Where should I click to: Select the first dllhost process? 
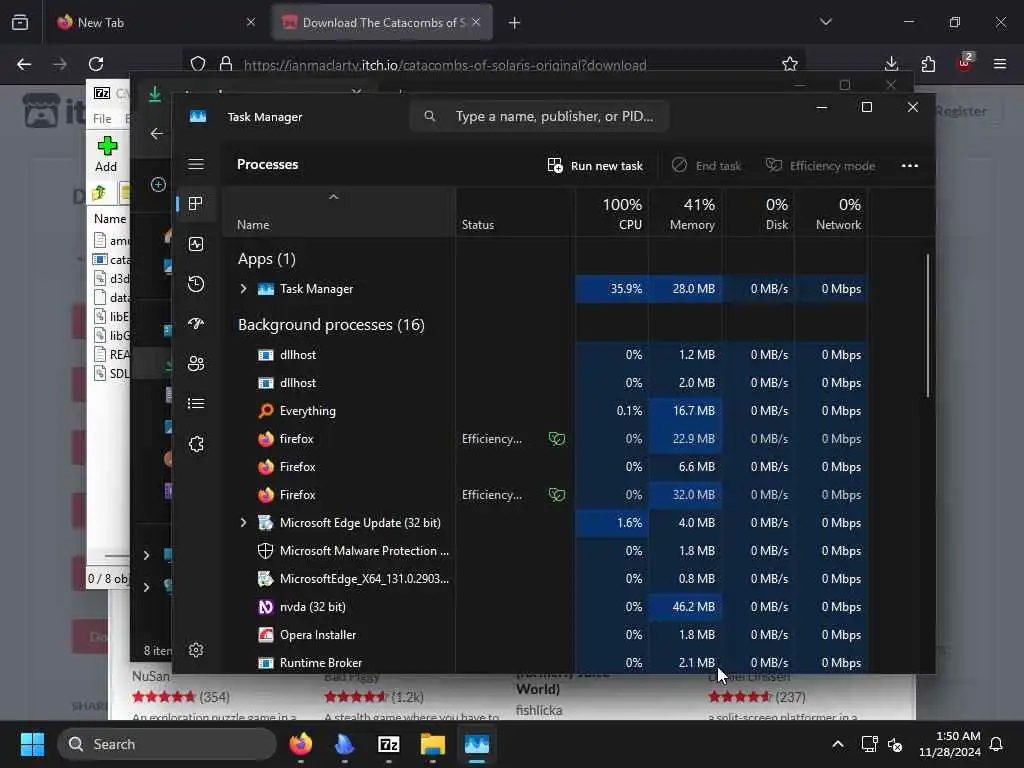pyautogui.click(x=546, y=355)
